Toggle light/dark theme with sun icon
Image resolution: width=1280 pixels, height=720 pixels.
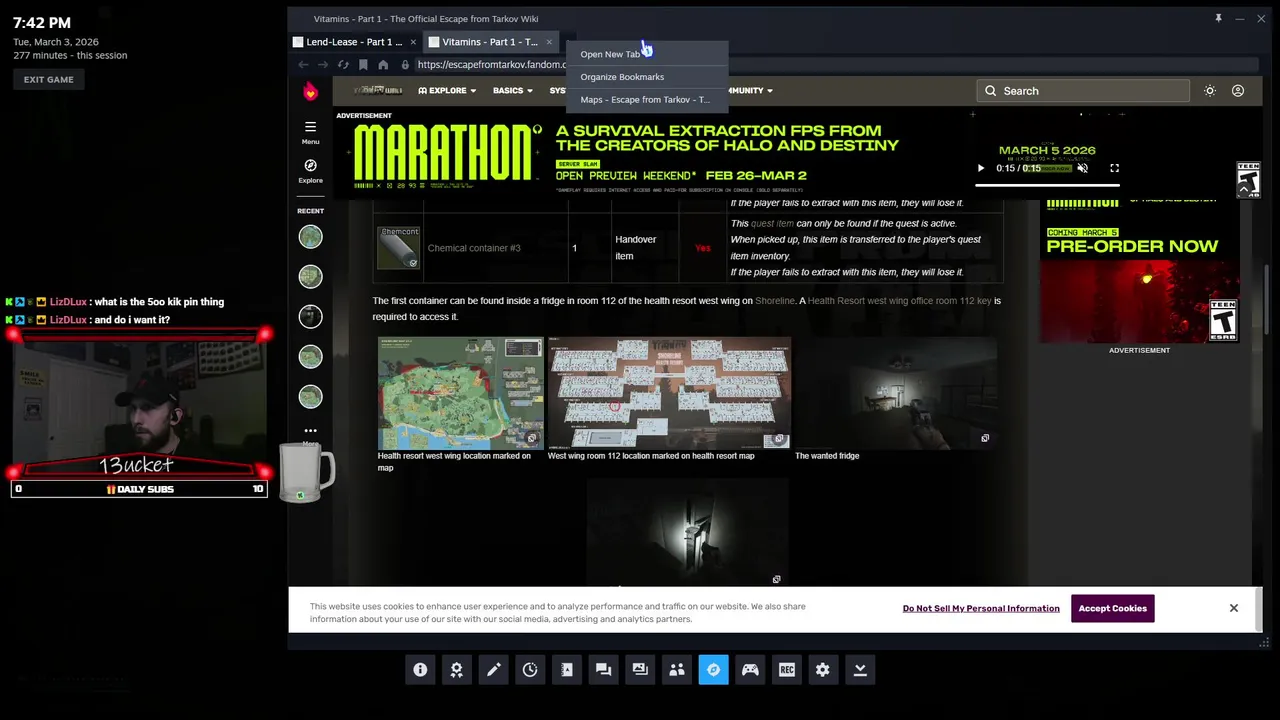(1210, 91)
